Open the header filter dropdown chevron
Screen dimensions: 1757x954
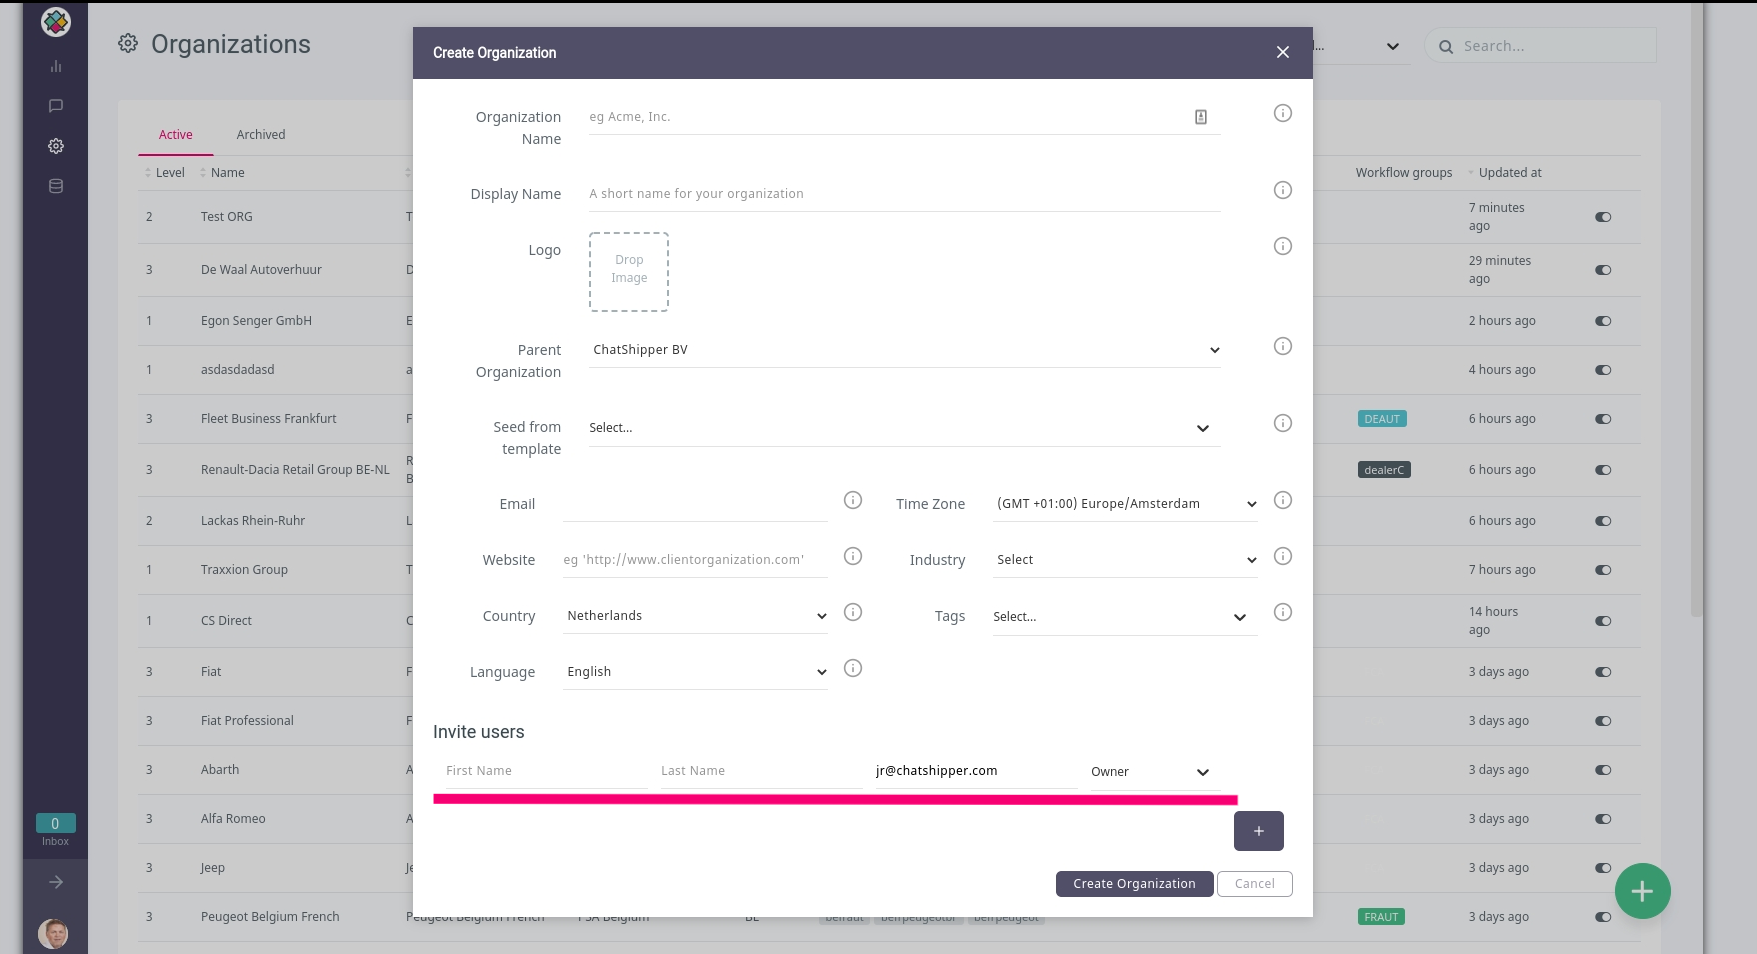(1393, 47)
